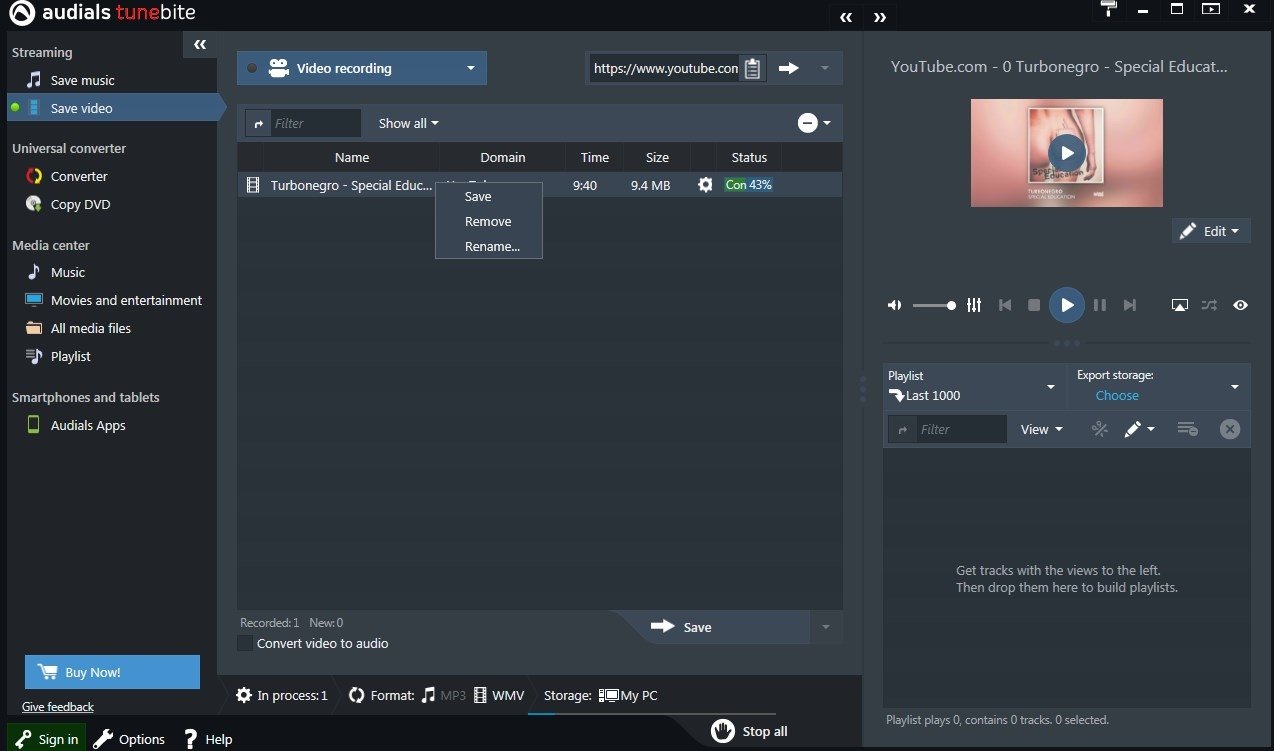This screenshot has width=1274, height=751.
Task: Pause playback in the player
Action: point(1100,305)
